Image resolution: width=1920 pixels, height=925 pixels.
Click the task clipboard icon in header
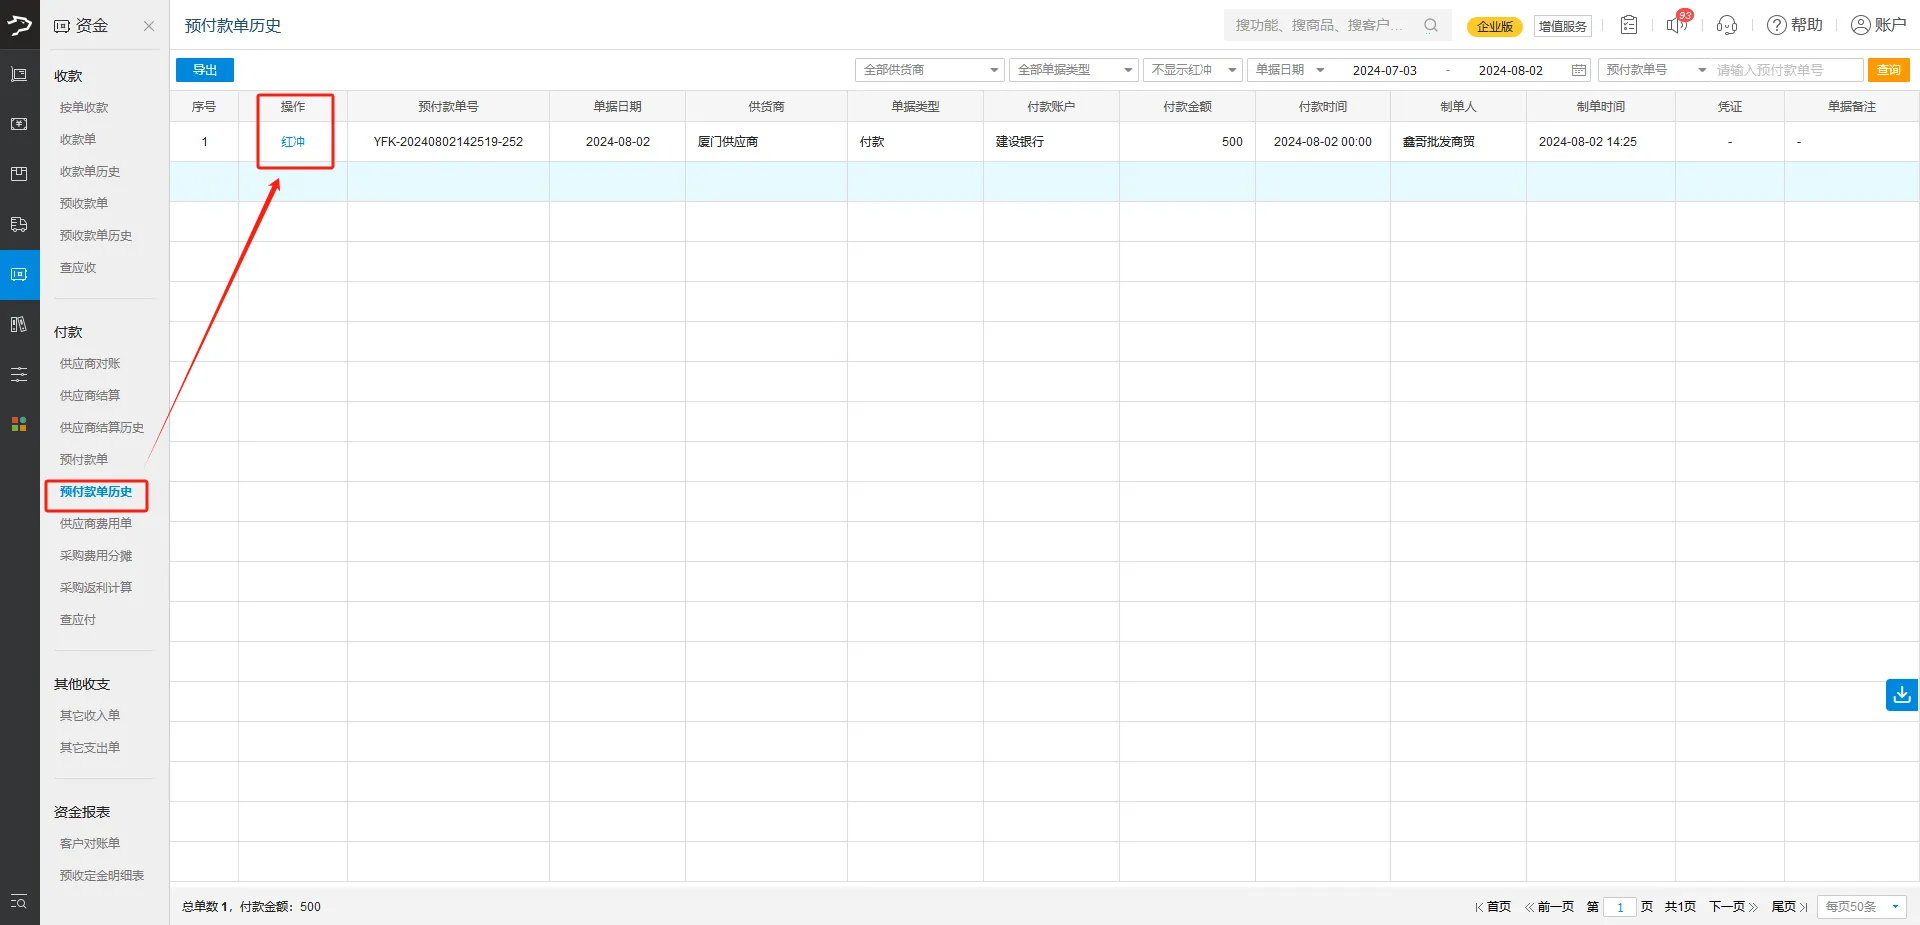1629,25
